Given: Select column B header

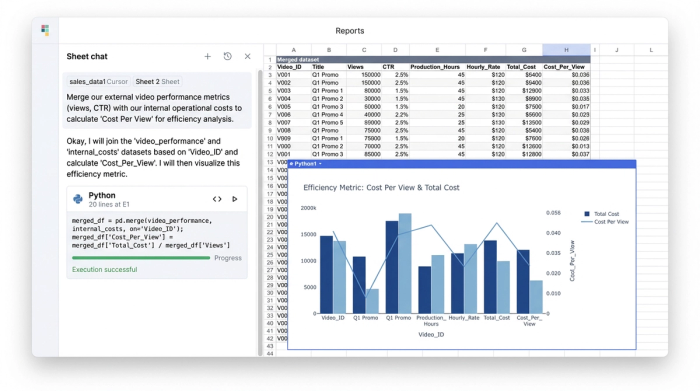Looking at the screenshot, I should click(x=329, y=50).
